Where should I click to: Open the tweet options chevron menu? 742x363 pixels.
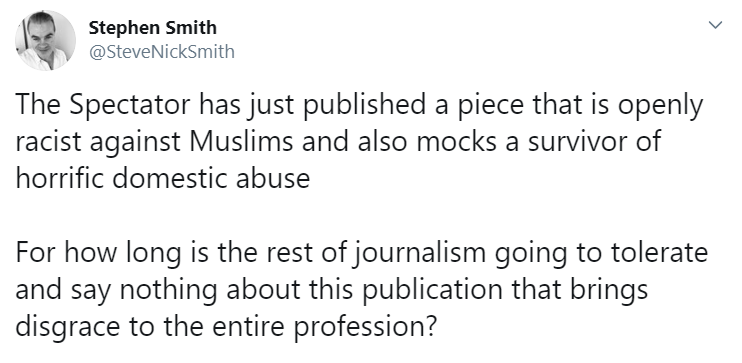715,25
